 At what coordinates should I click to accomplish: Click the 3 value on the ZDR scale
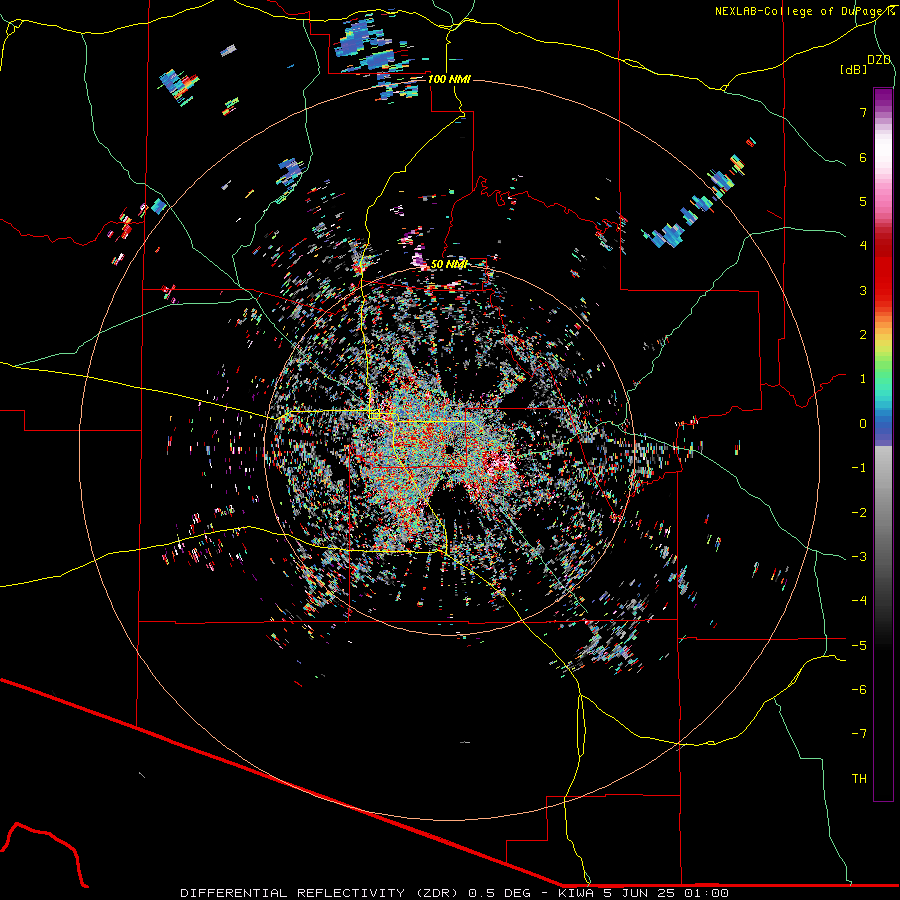pyautogui.click(x=863, y=290)
